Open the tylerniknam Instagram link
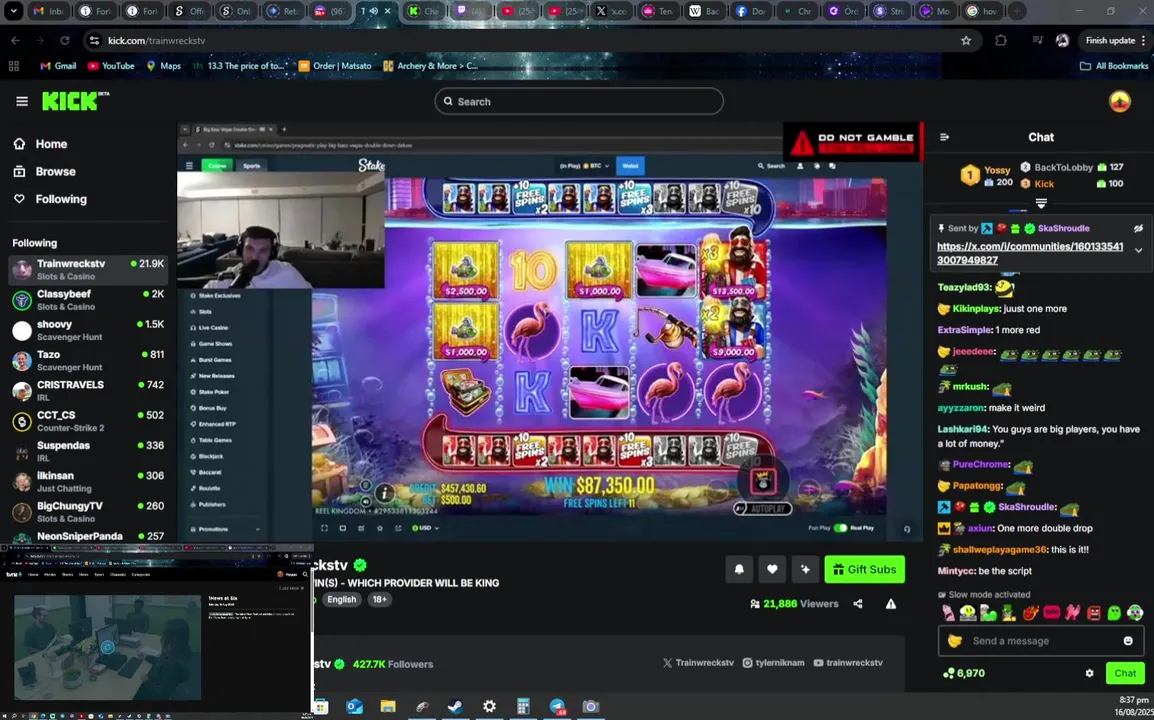1154x720 pixels. point(773,663)
